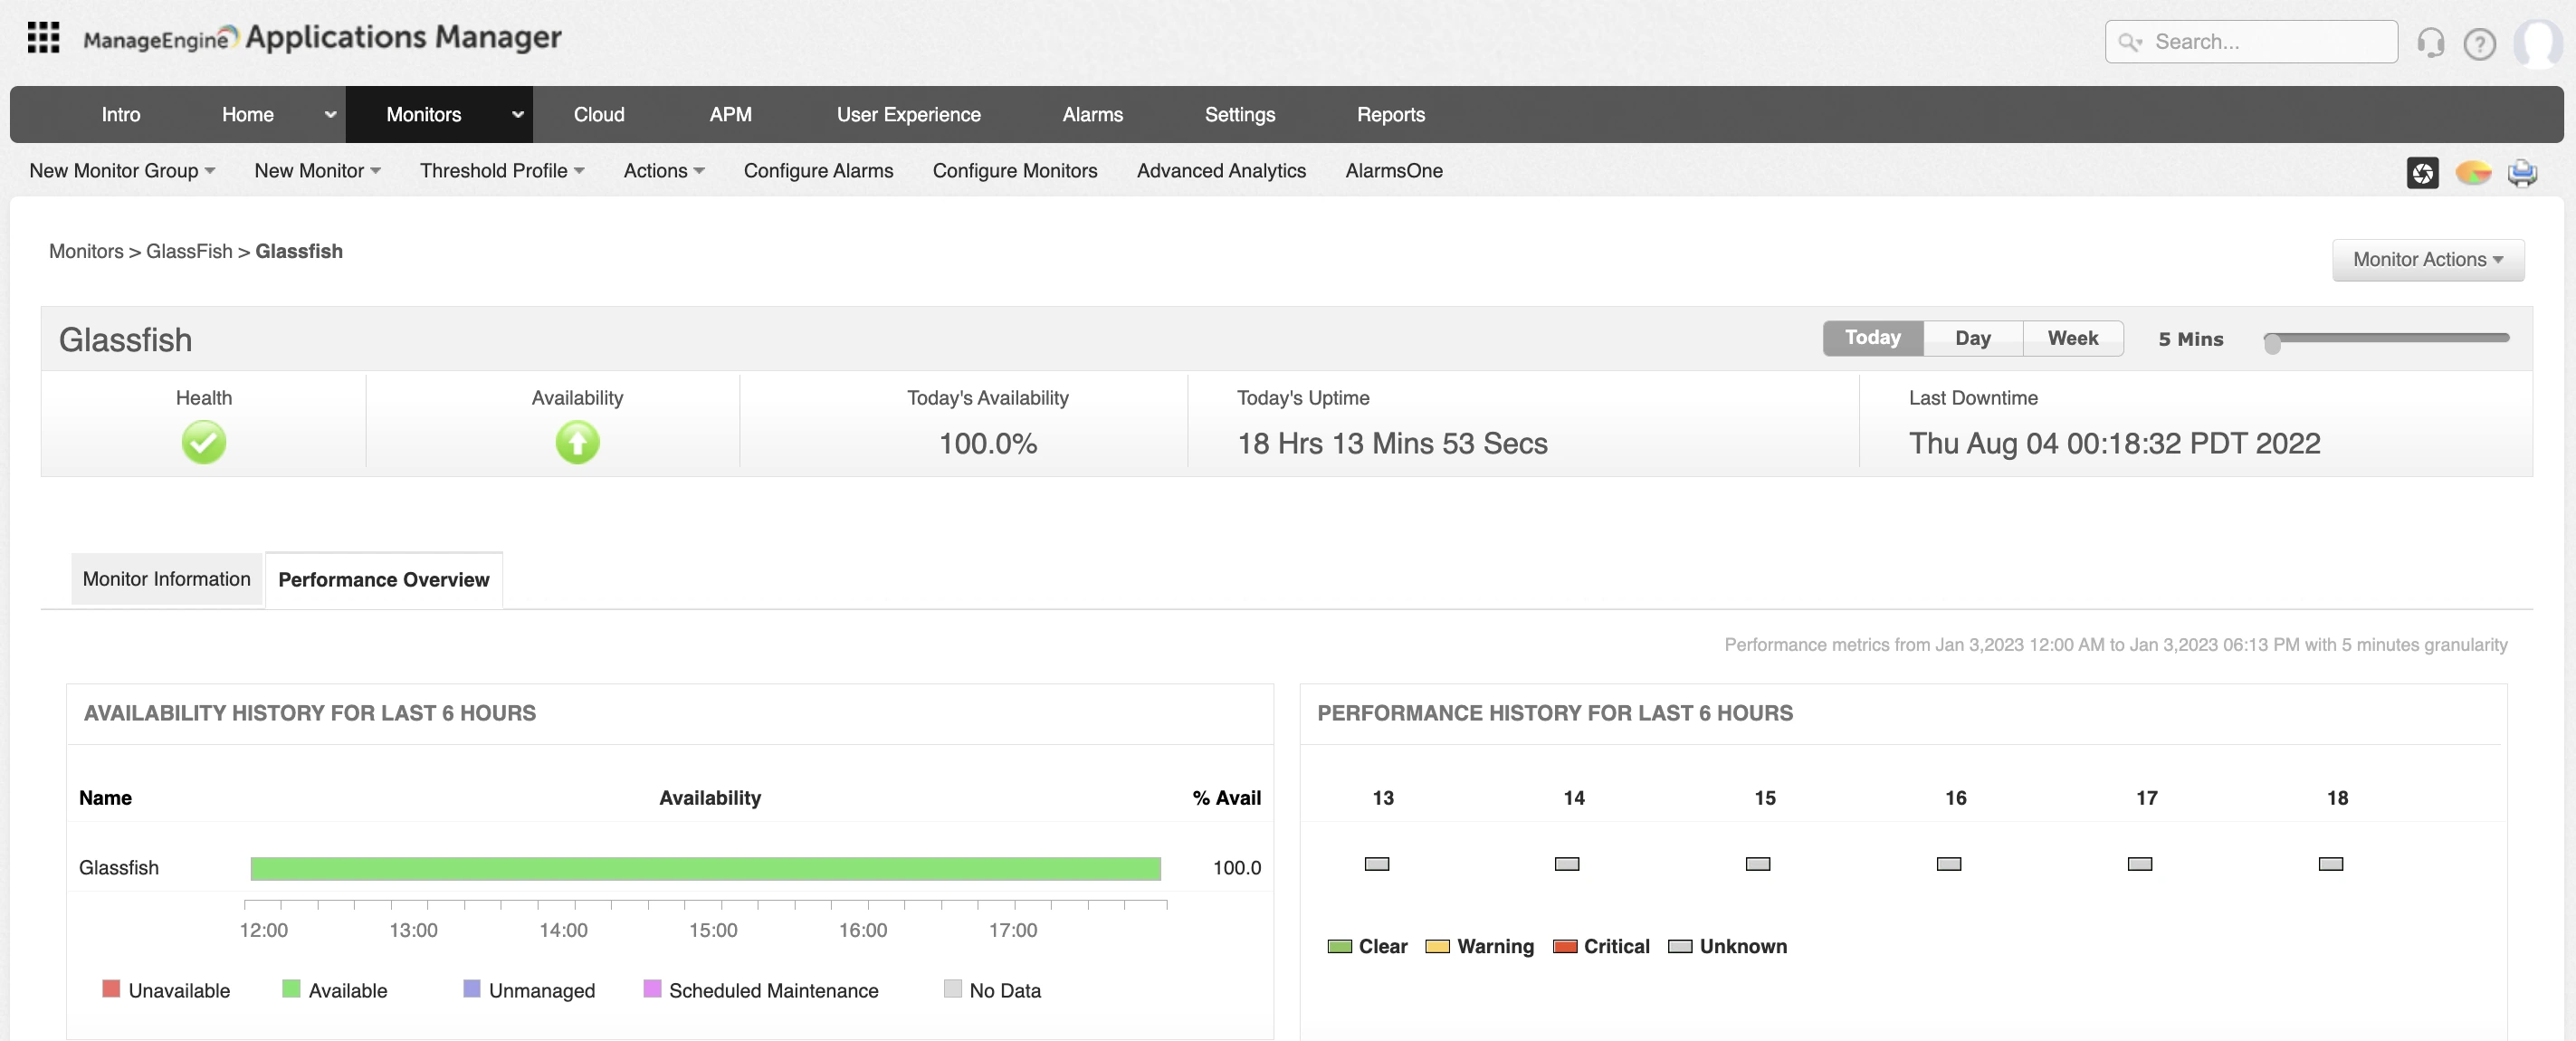Viewport: 2576px width, 1041px height.
Task: Open the Alarms menu
Action: point(1093,114)
